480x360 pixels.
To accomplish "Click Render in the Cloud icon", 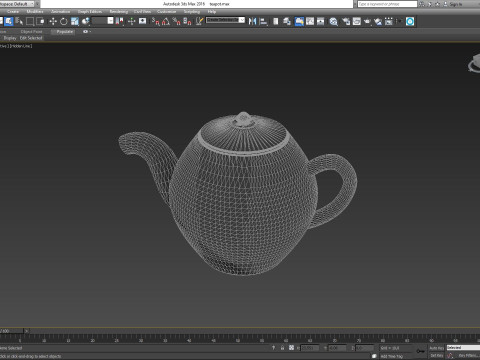I will (378, 21).
